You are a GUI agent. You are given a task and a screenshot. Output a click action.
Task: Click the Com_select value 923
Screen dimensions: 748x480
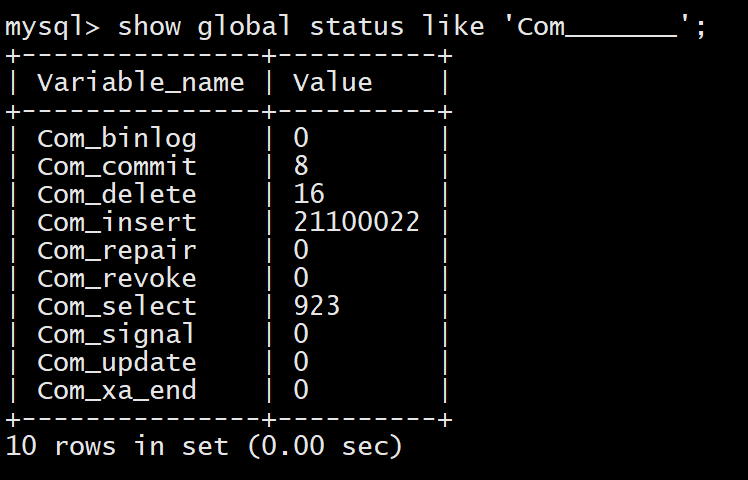317,306
